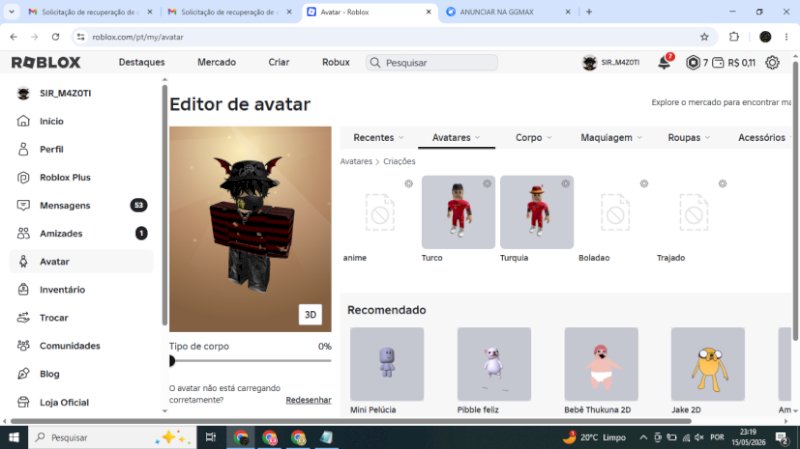Open the settings gear in Roblox header
Viewport: 800px width, 449px height.
(x=772, y=63)
